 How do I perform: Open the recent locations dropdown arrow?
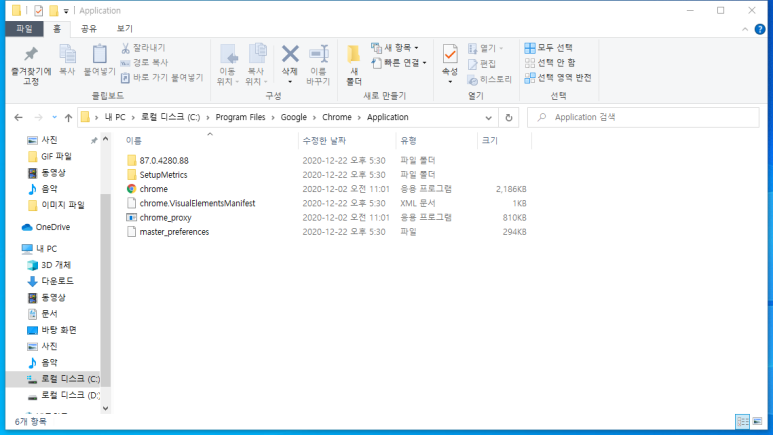click(x=54, y=117)
